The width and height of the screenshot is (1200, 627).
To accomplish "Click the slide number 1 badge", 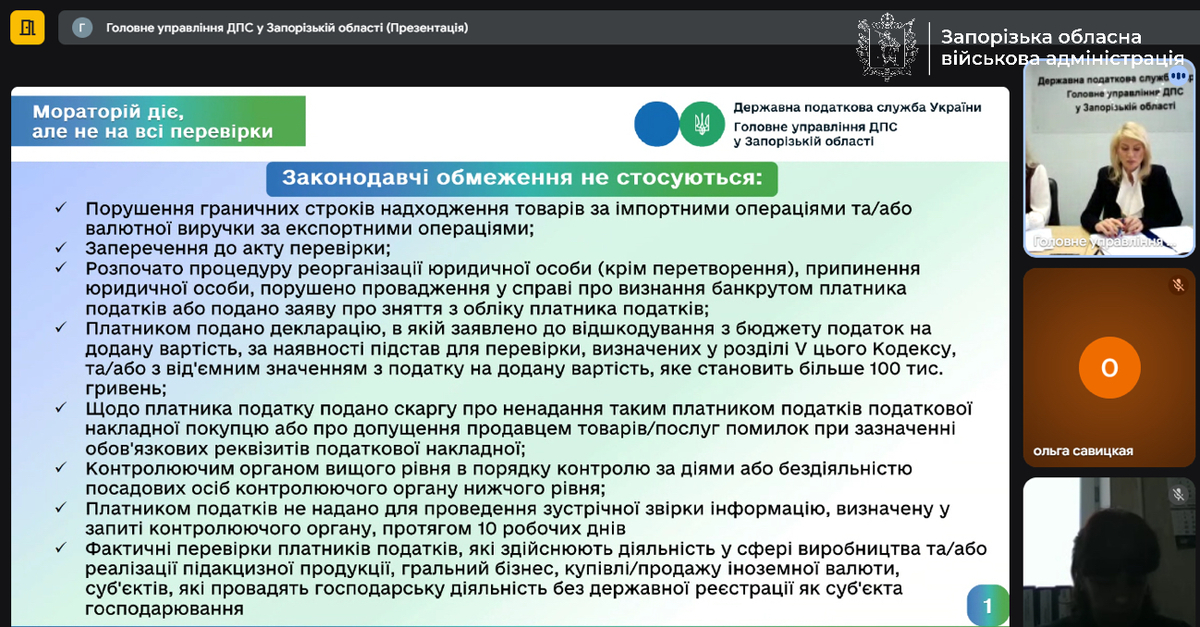I will 987,605.
